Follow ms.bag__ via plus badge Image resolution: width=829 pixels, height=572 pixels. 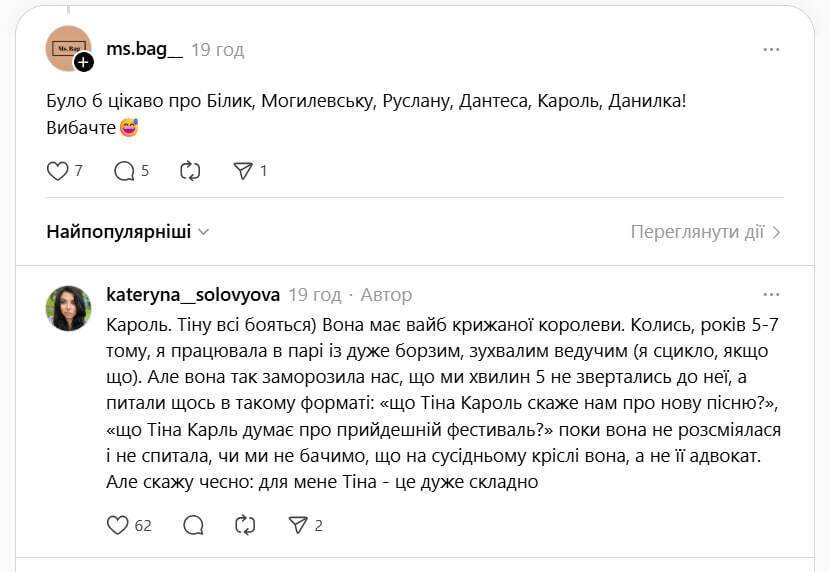[x=84, y=62]
